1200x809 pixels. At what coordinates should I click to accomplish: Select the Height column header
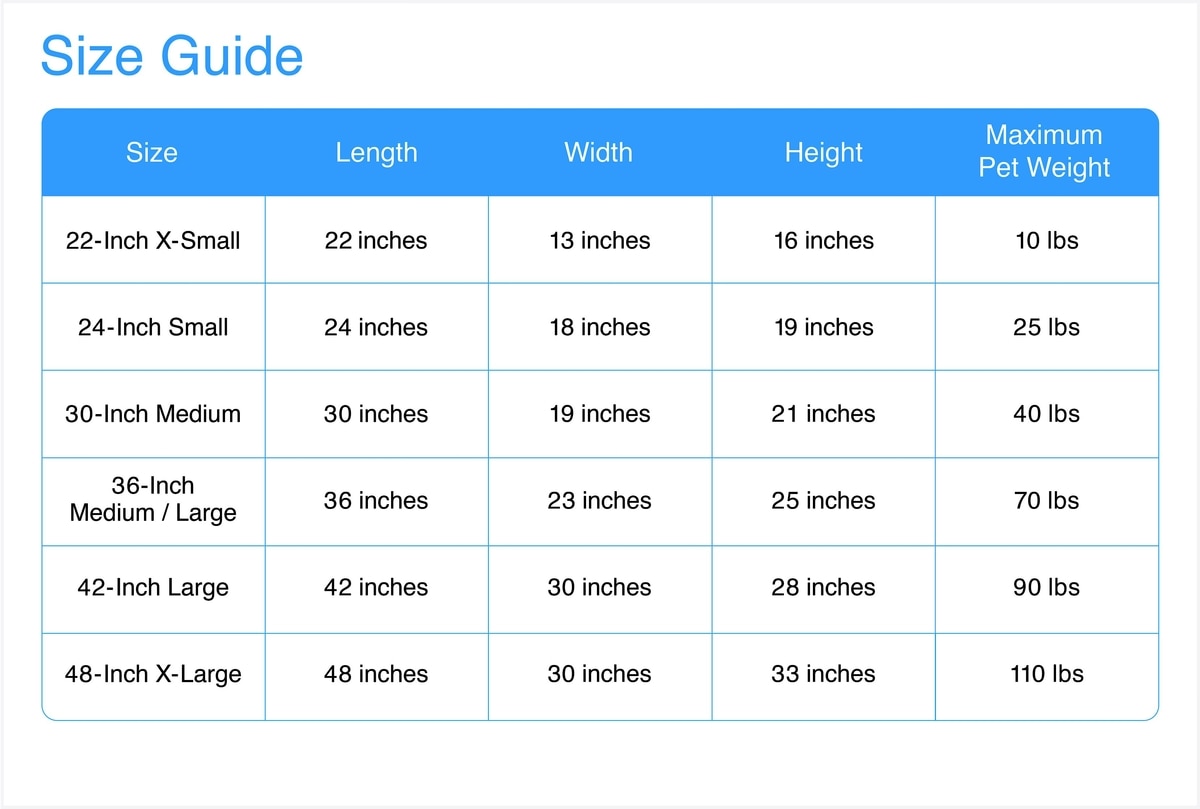click(x=823, y=153)
